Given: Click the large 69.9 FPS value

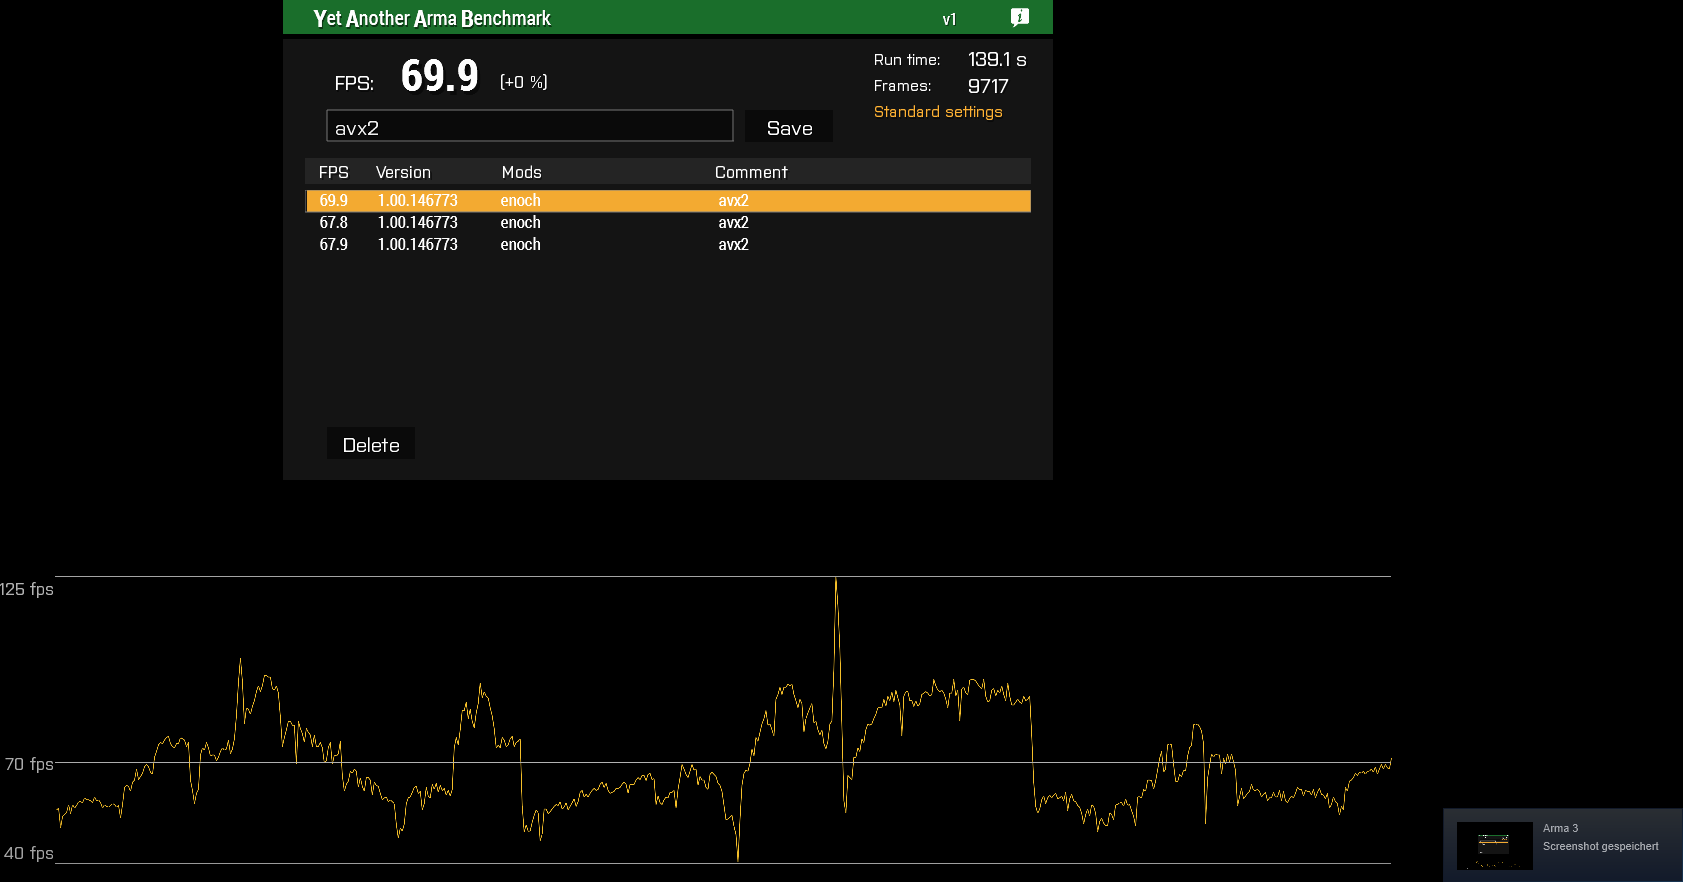Looking at the screenshot, I should coord(440,76).
